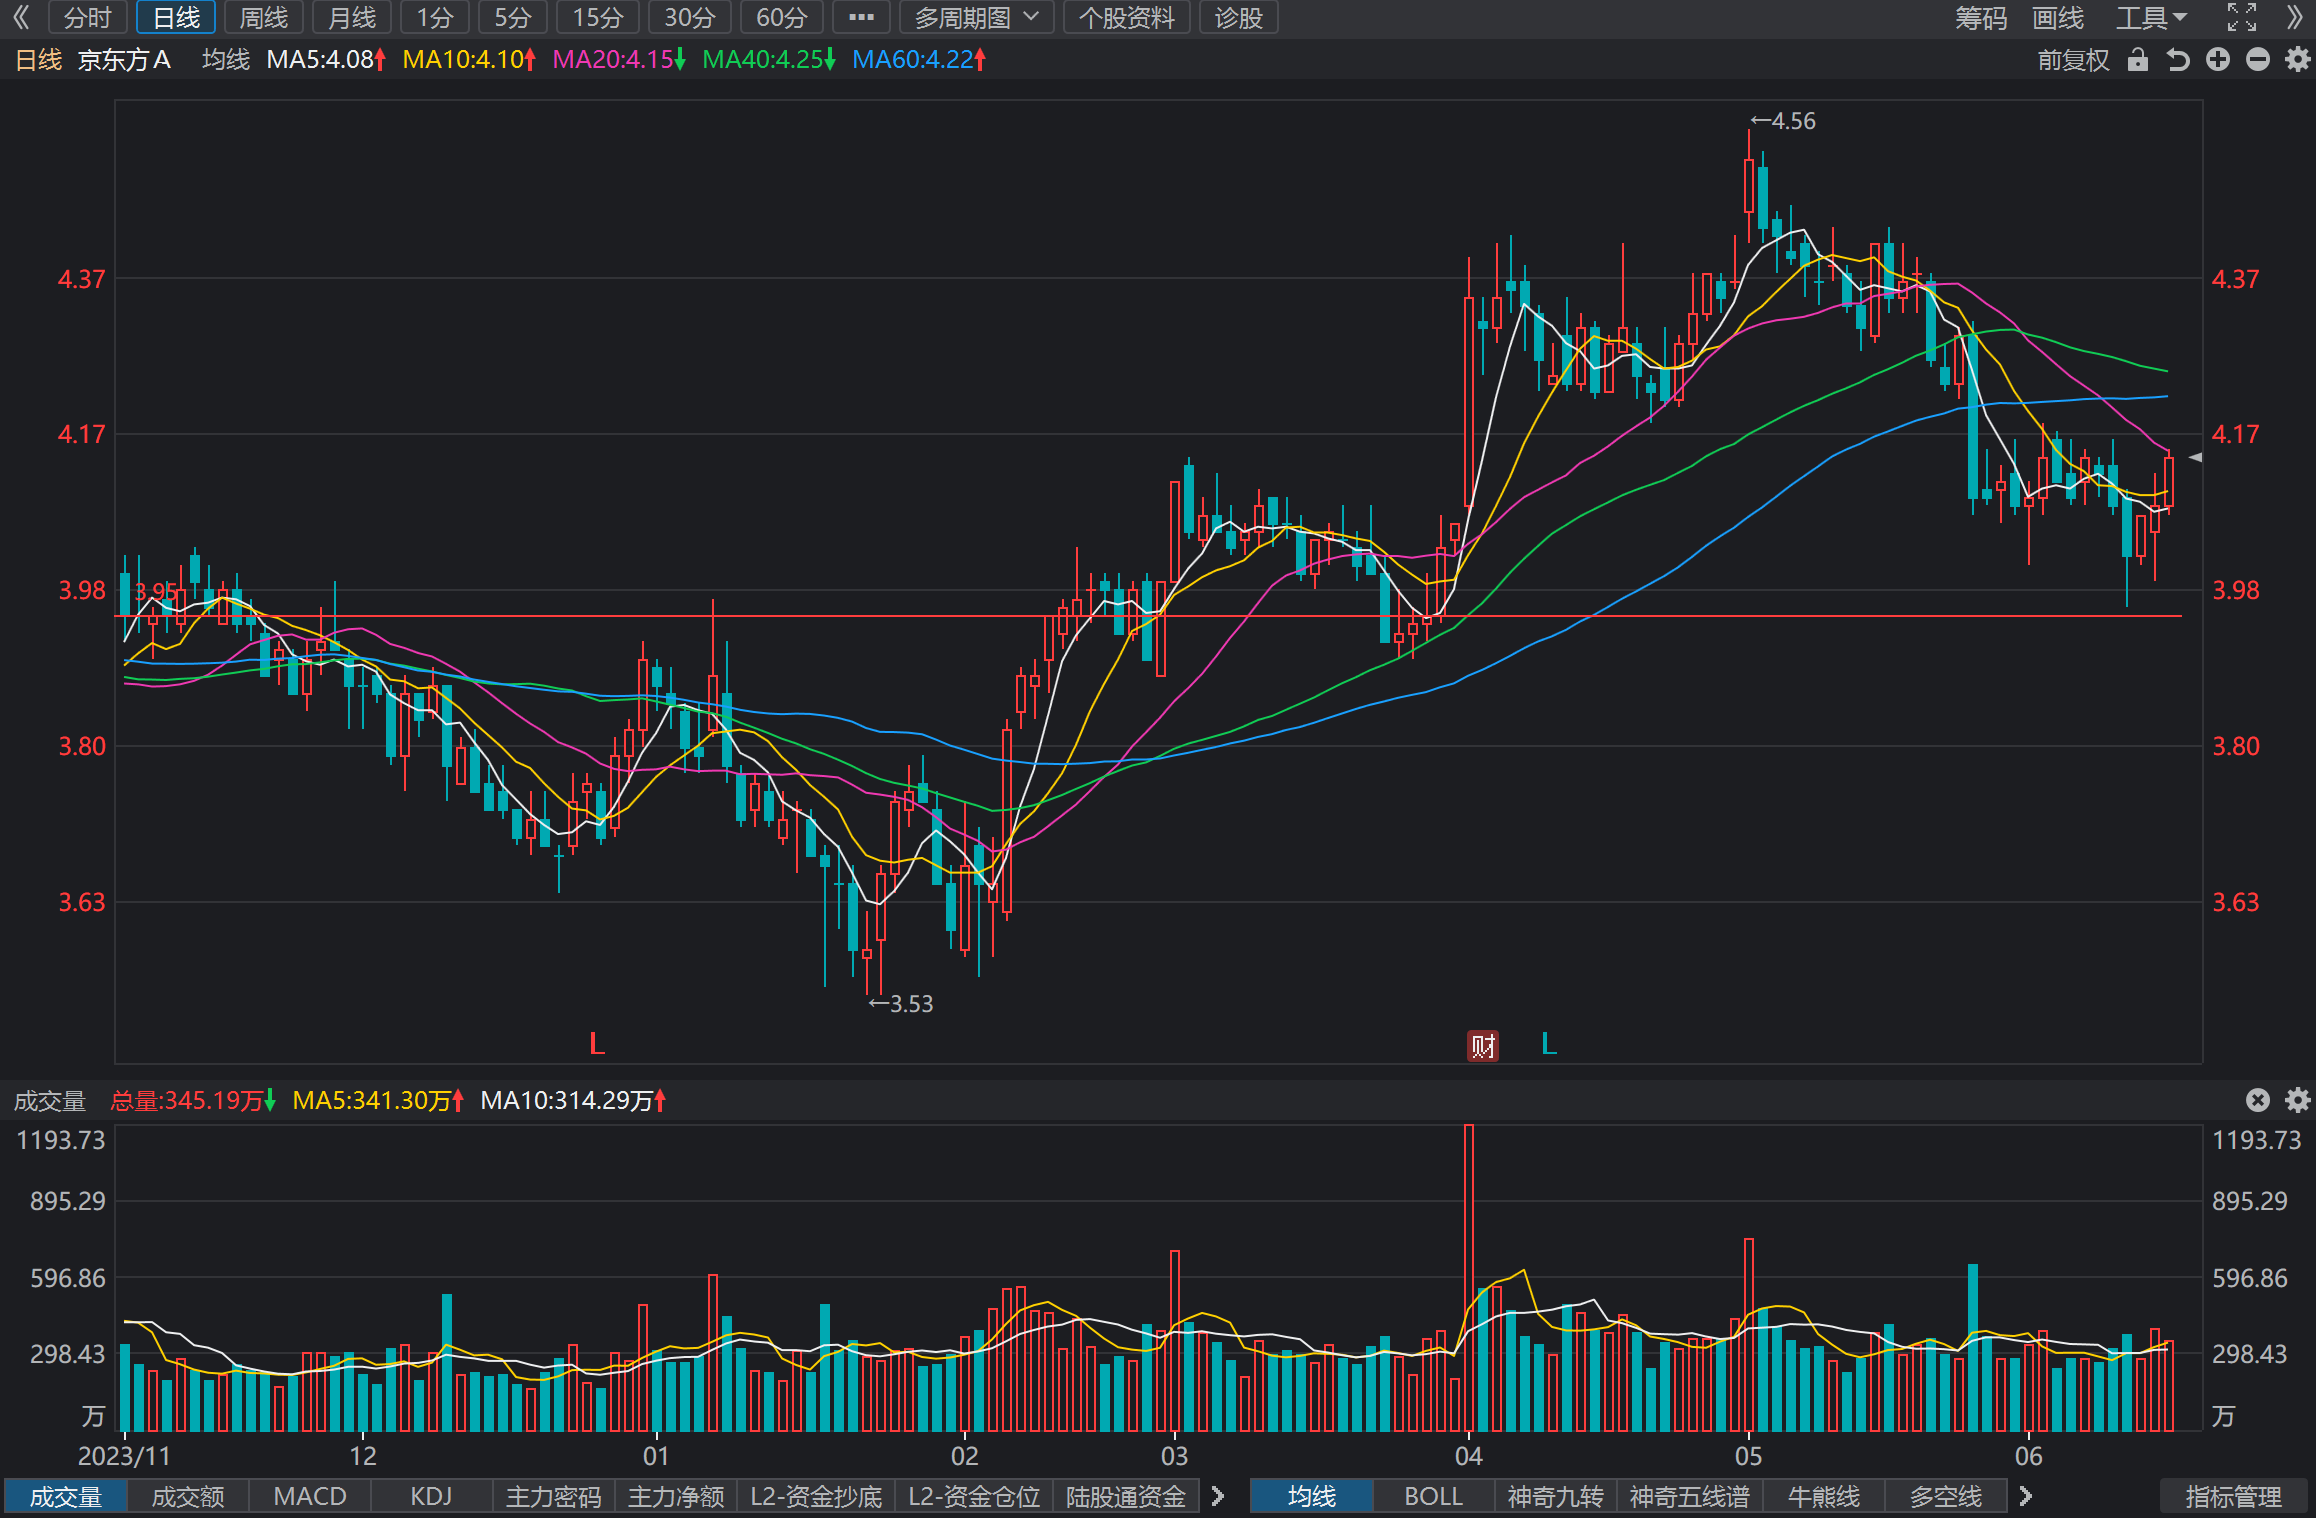
Task: Show 筹码 chip distribution
Action: click(x=1981, y=17)
